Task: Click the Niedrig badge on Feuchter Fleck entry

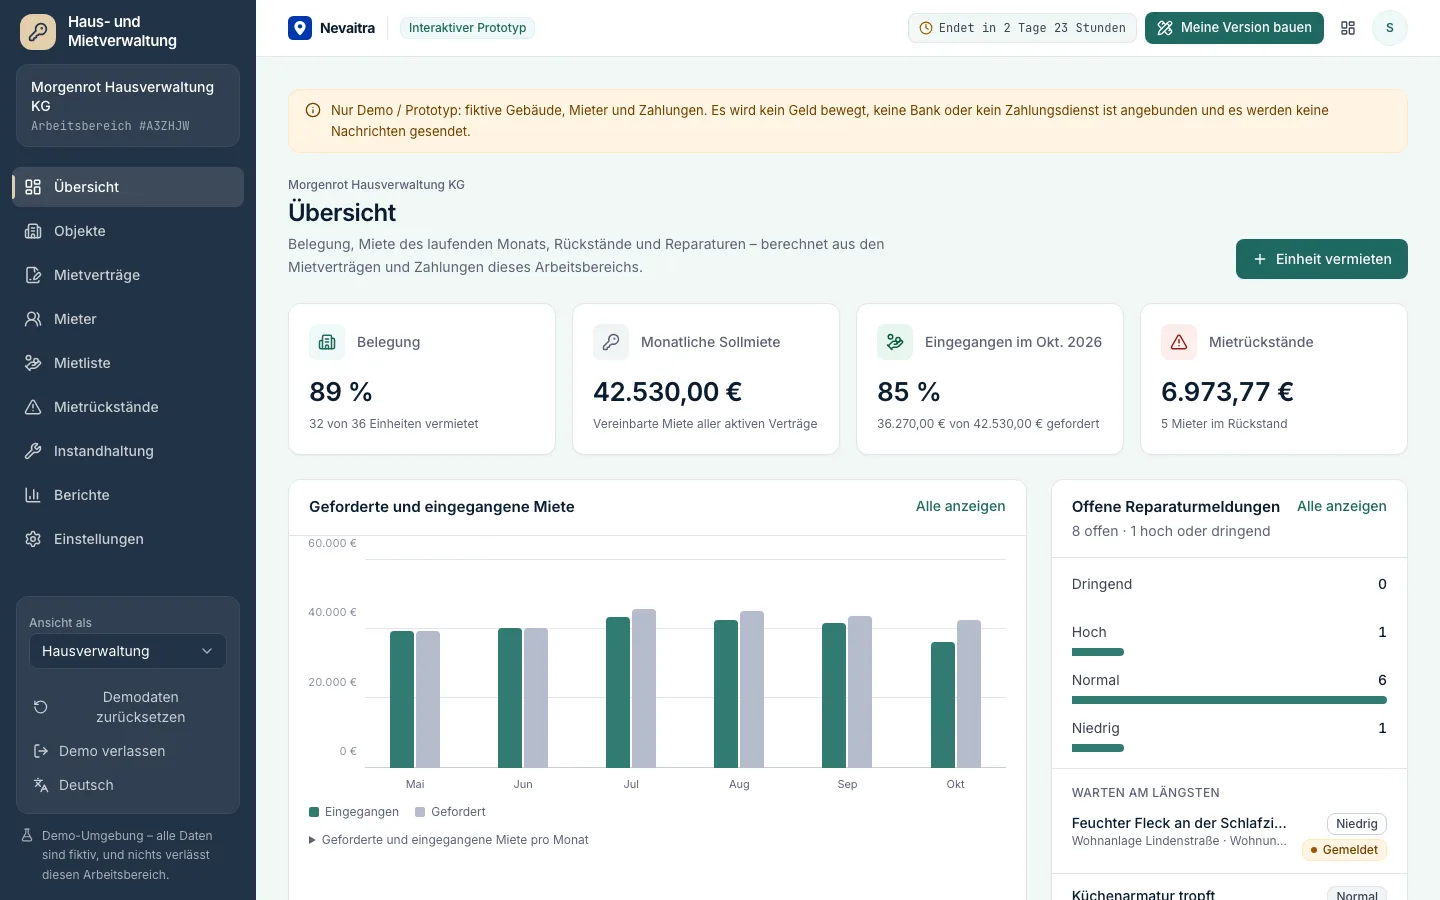Action: point(1357,824)
